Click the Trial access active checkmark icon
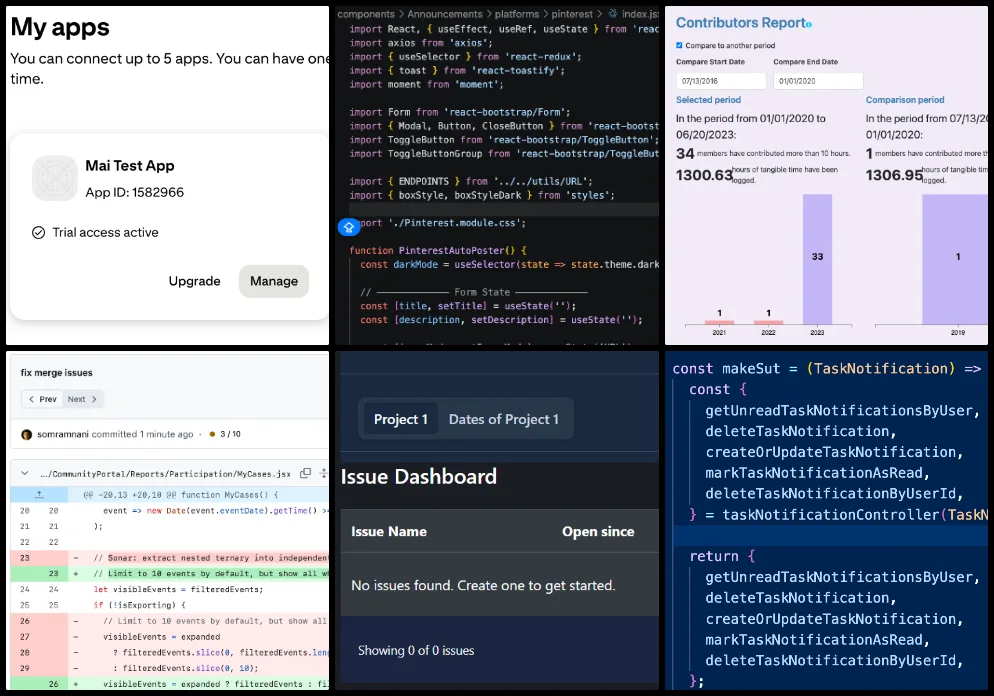This screenshot has width=994, height=696. click(x=39, y=233)
